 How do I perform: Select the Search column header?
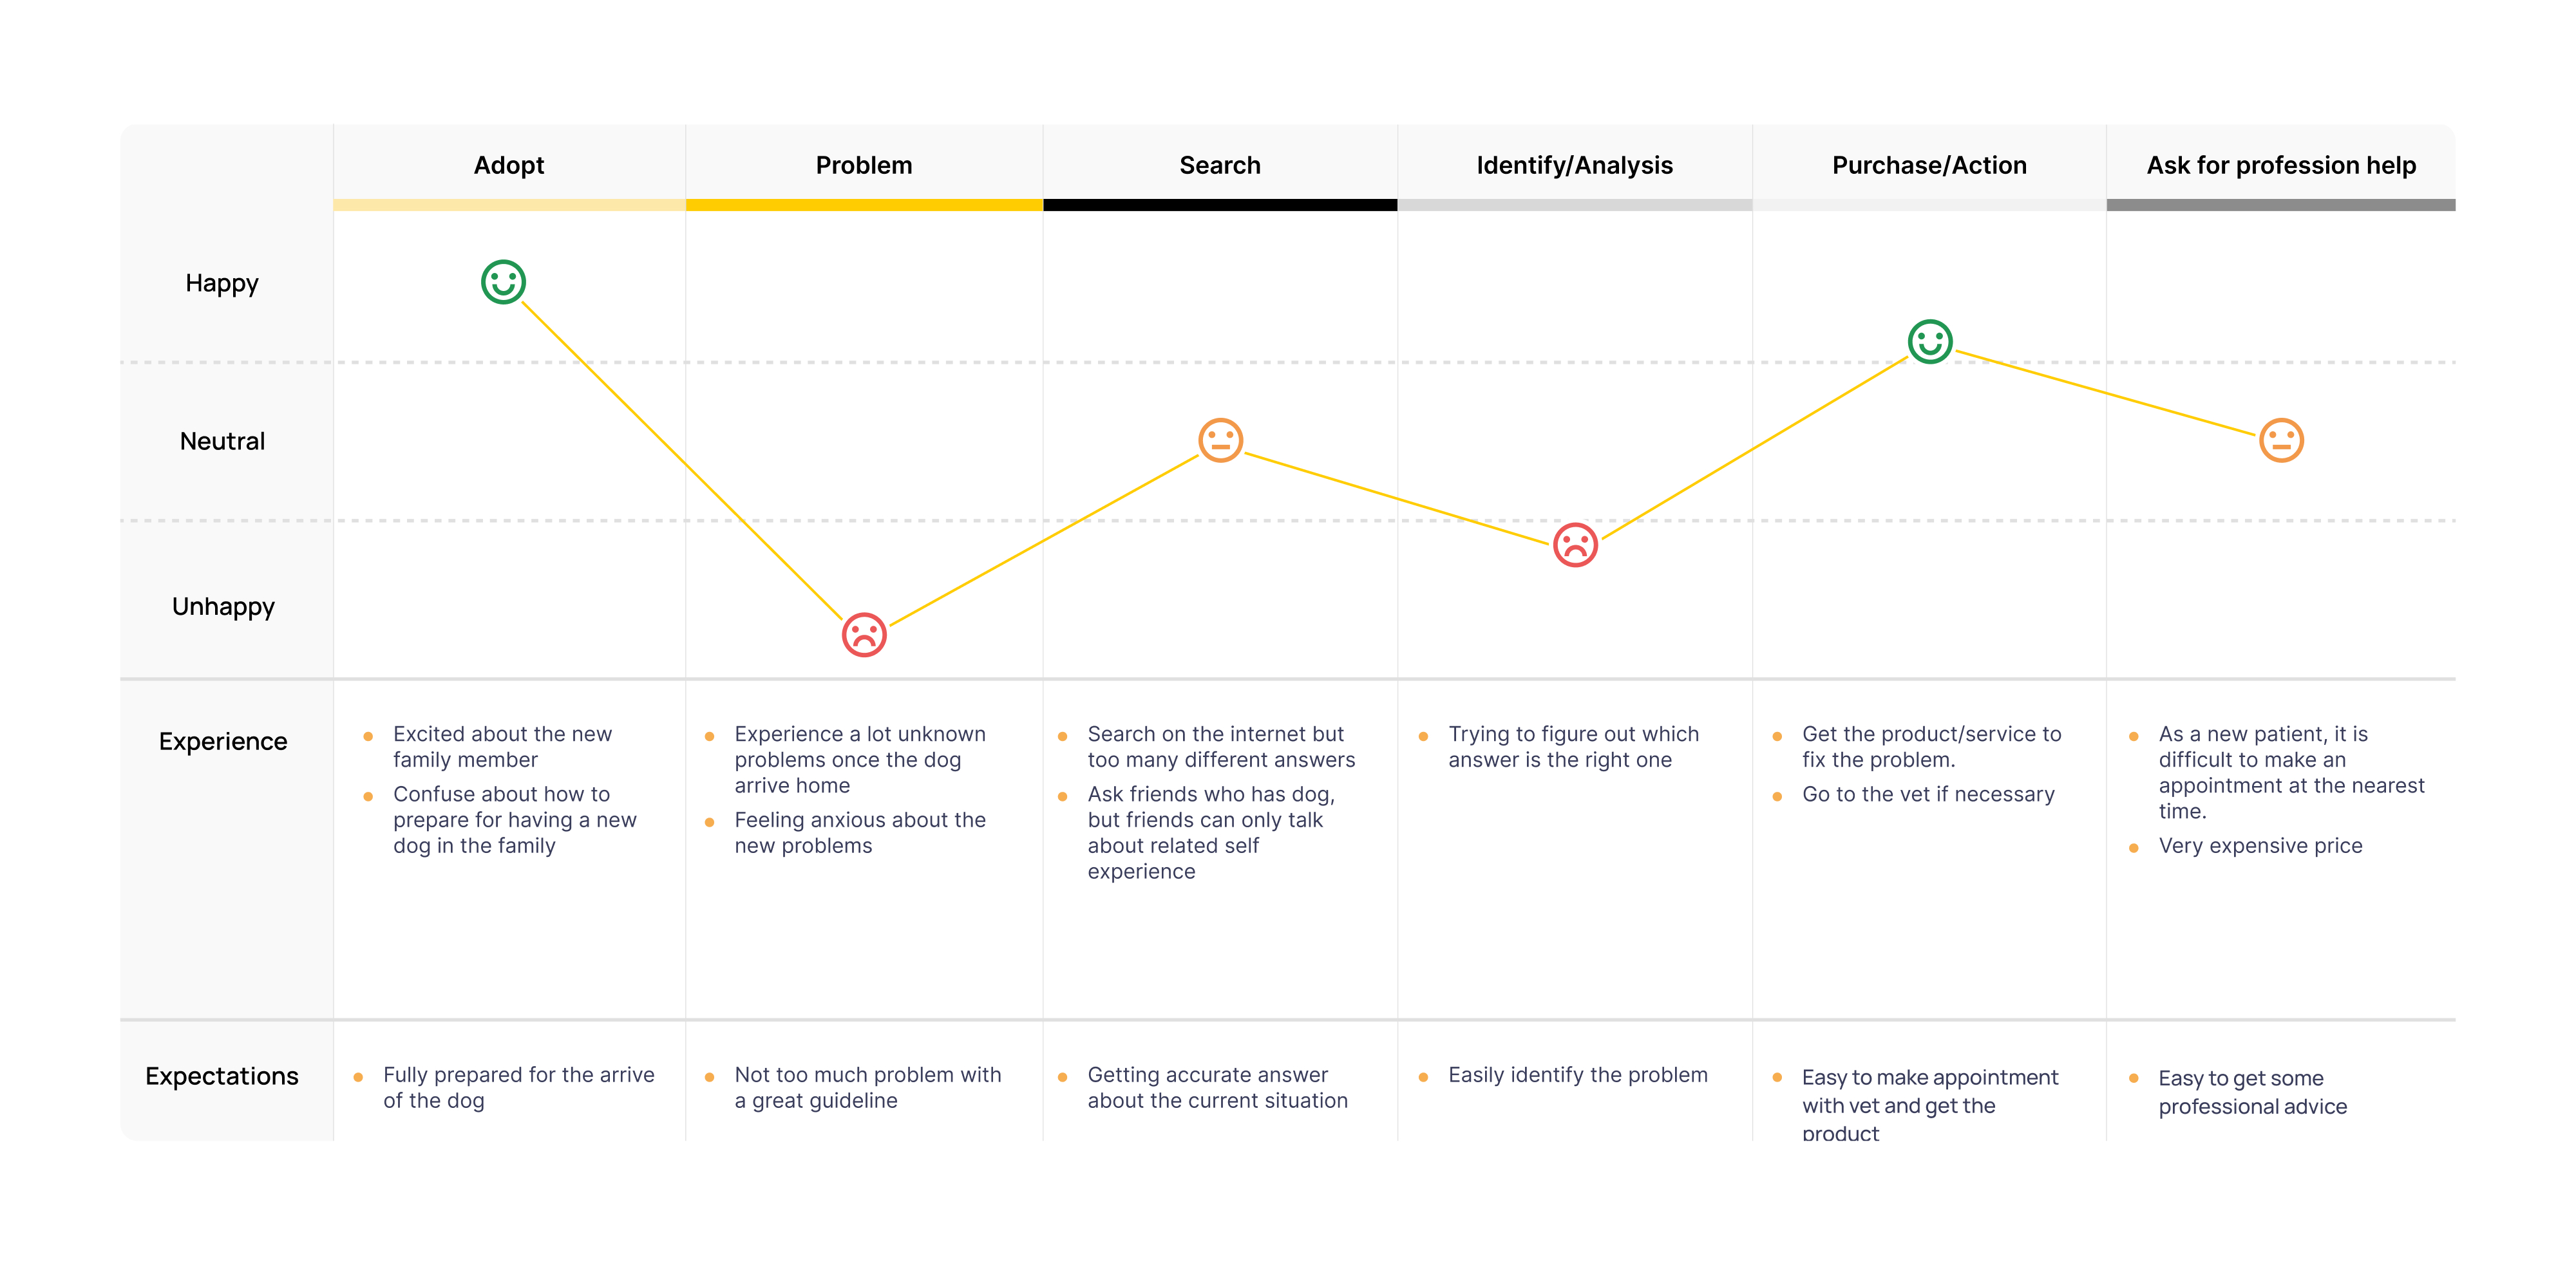[1220, 165]
